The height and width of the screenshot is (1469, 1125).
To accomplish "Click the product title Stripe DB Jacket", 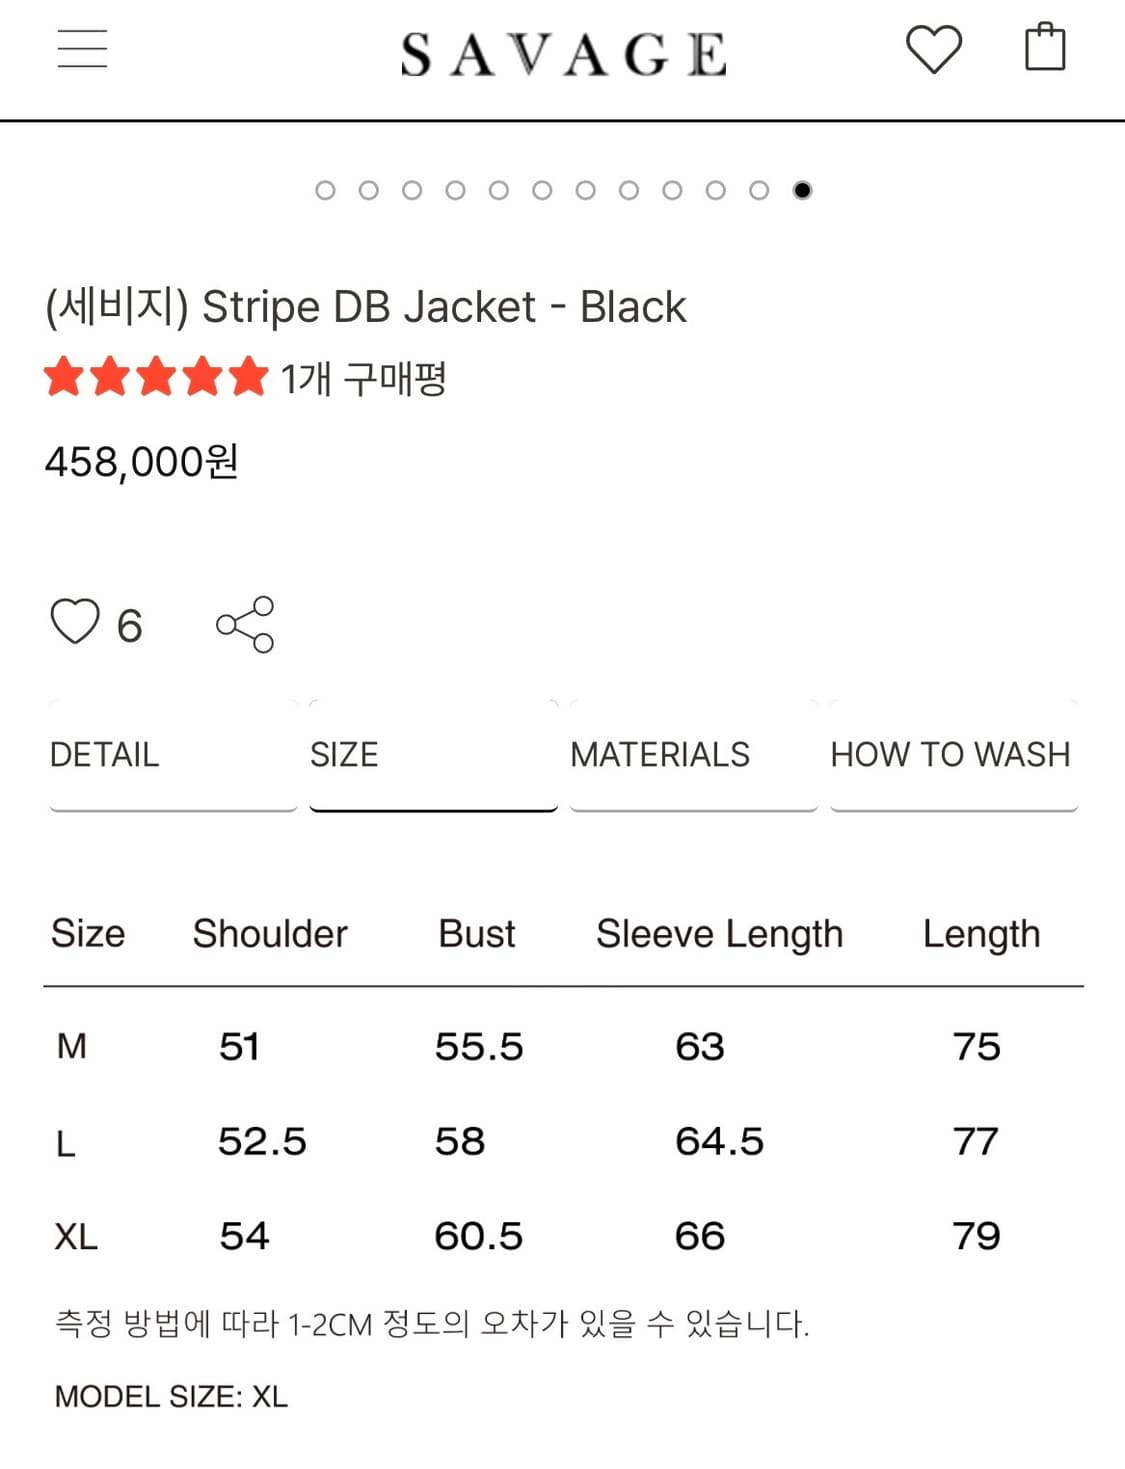I will point(366,307).
